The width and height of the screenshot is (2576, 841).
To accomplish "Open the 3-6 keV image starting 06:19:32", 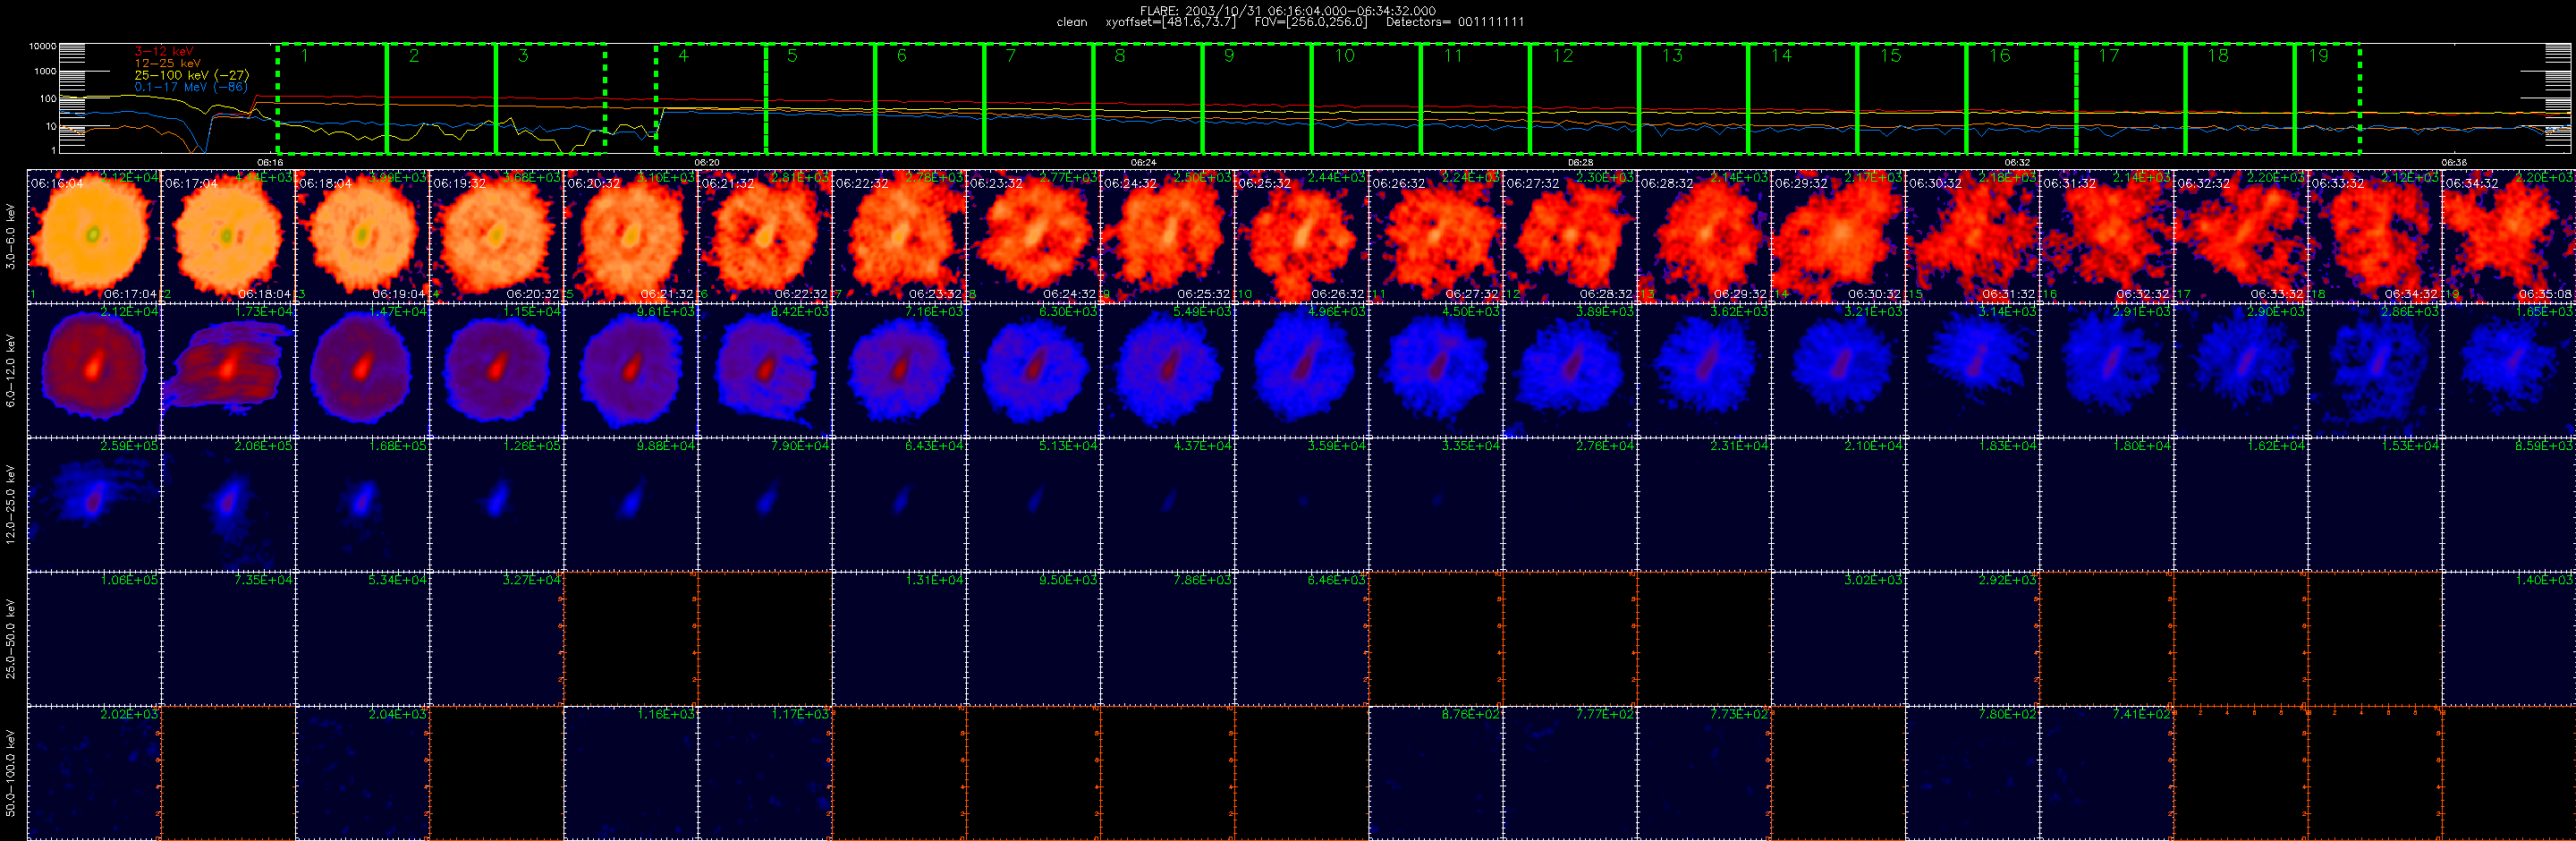I will pos(497,236).
